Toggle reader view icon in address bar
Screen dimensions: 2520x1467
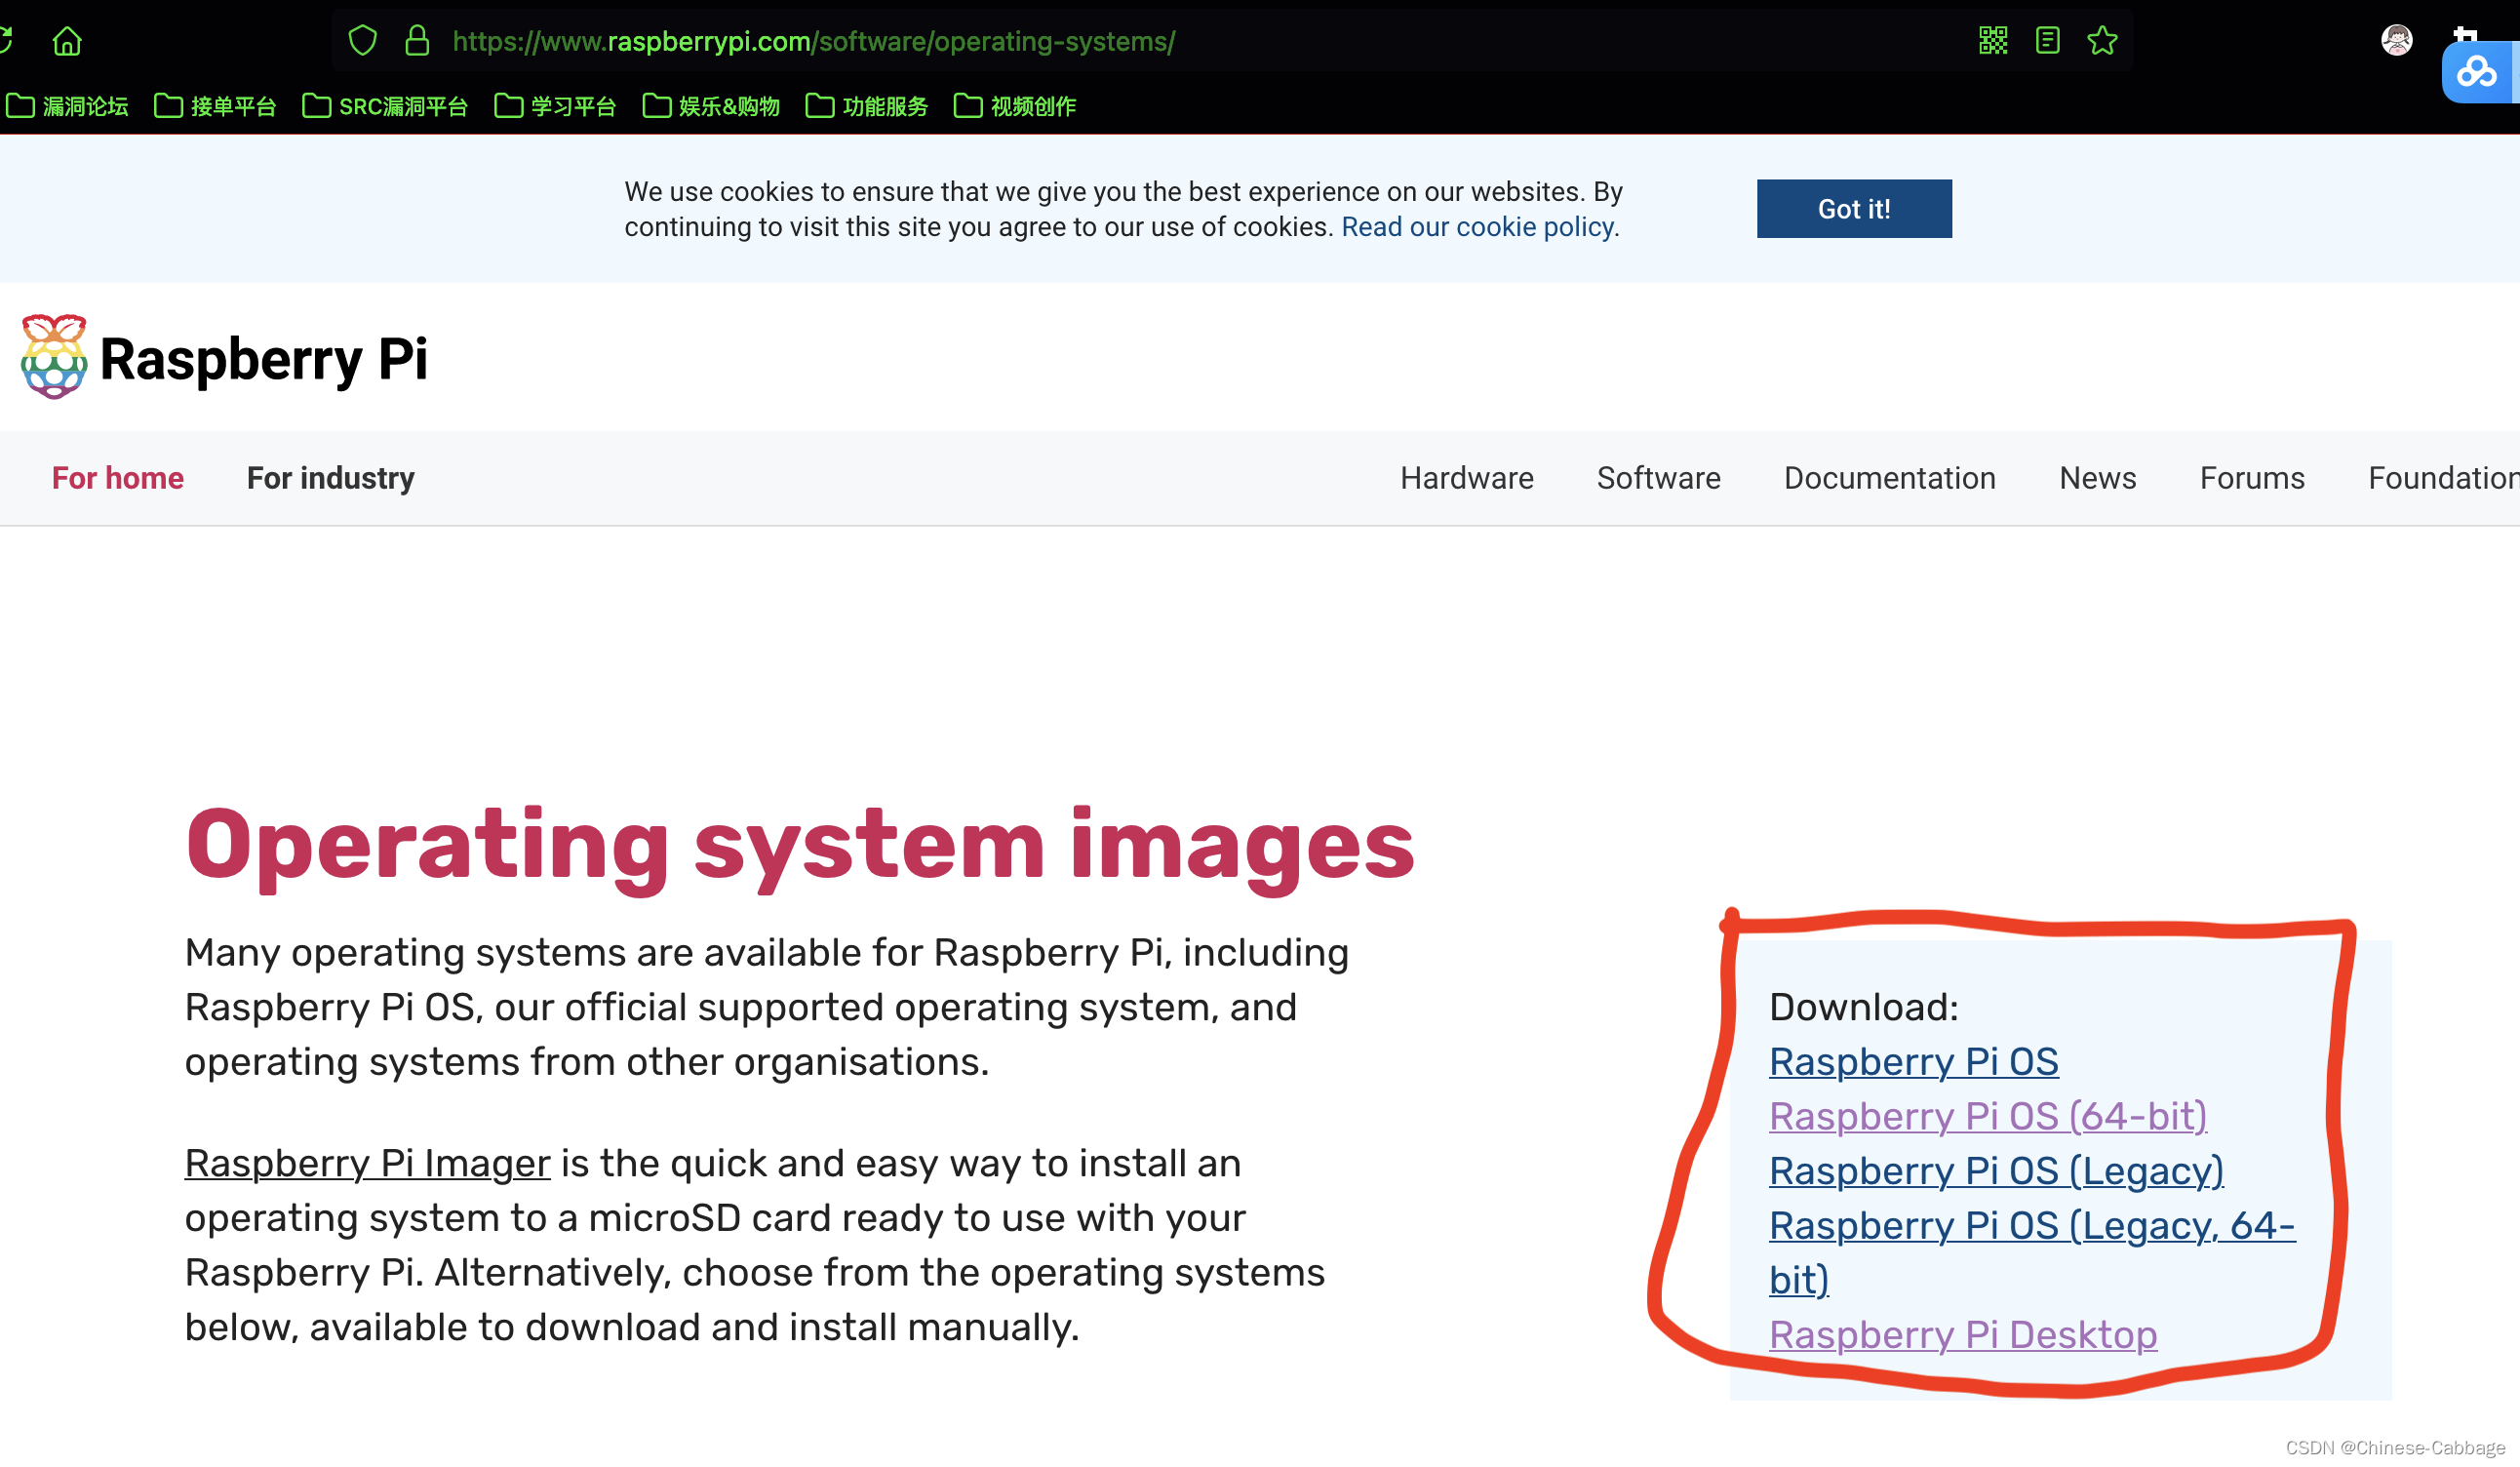pyautogui.click(x=2047, y=41)
